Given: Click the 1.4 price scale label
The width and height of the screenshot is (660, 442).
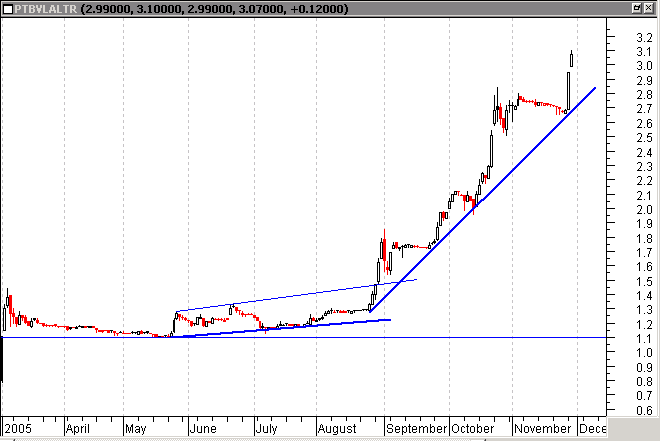Looking at the screenshot, I should [x=644, y=296].
